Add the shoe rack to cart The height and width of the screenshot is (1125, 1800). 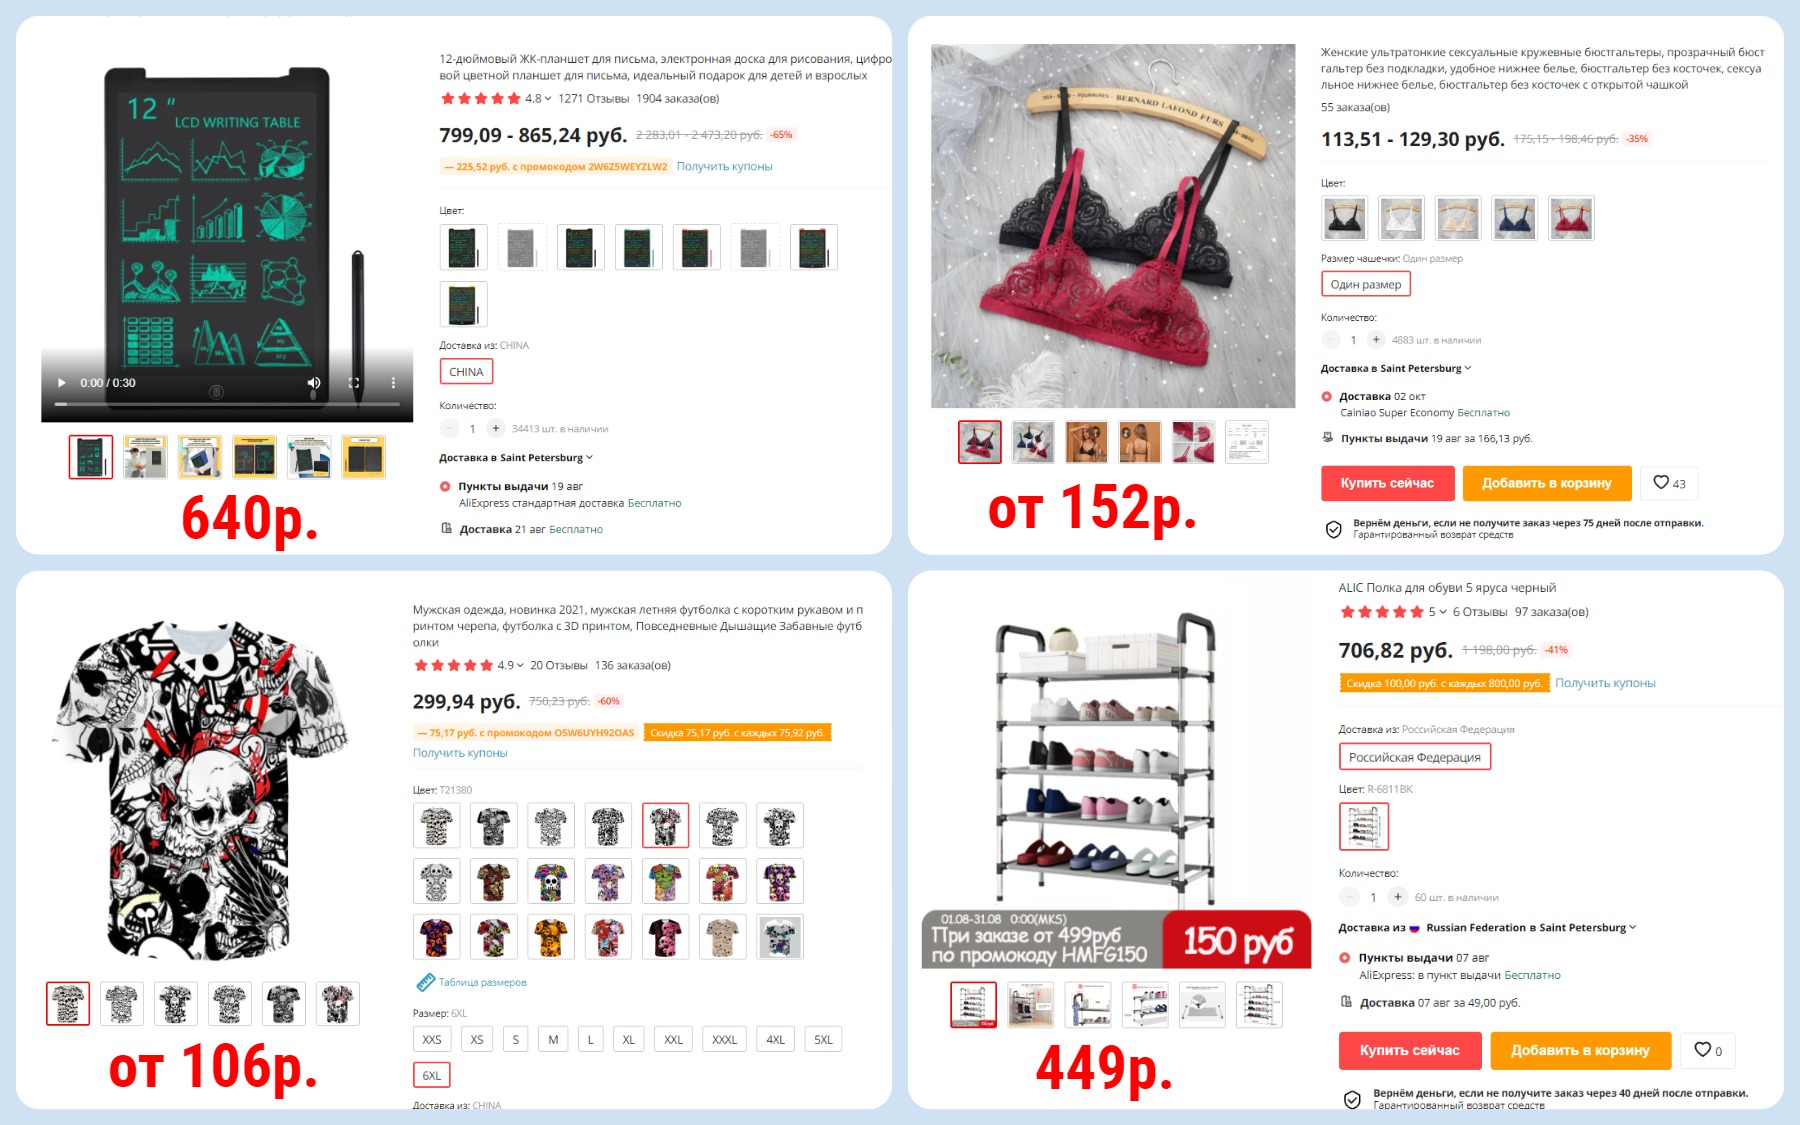click(1580, 1050)
